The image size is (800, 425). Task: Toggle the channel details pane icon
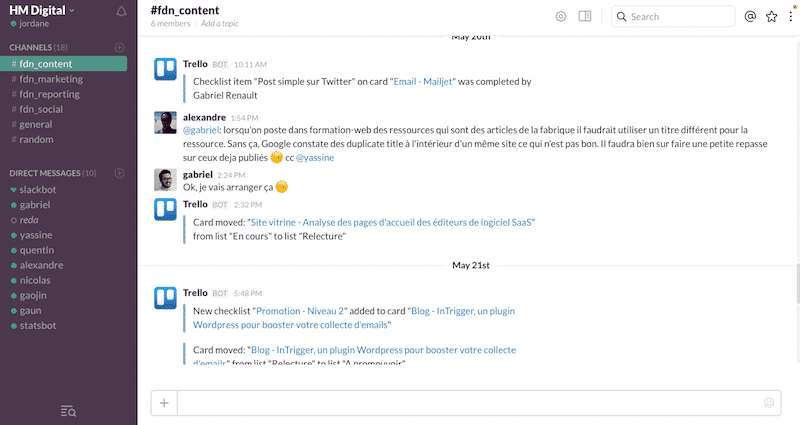click(x=585, y=16)
